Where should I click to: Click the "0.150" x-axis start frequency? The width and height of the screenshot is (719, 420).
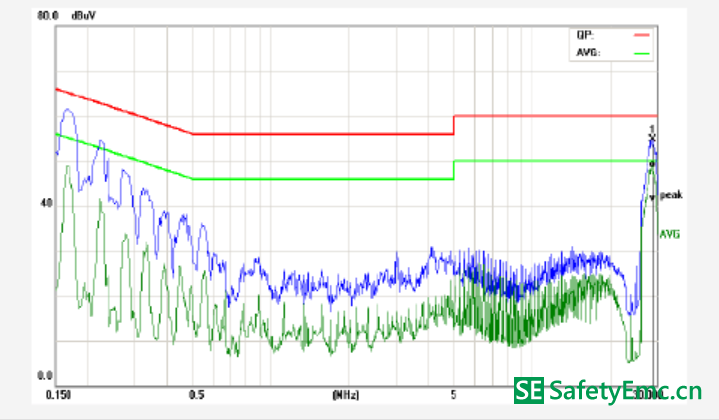(x=59, y=395)
